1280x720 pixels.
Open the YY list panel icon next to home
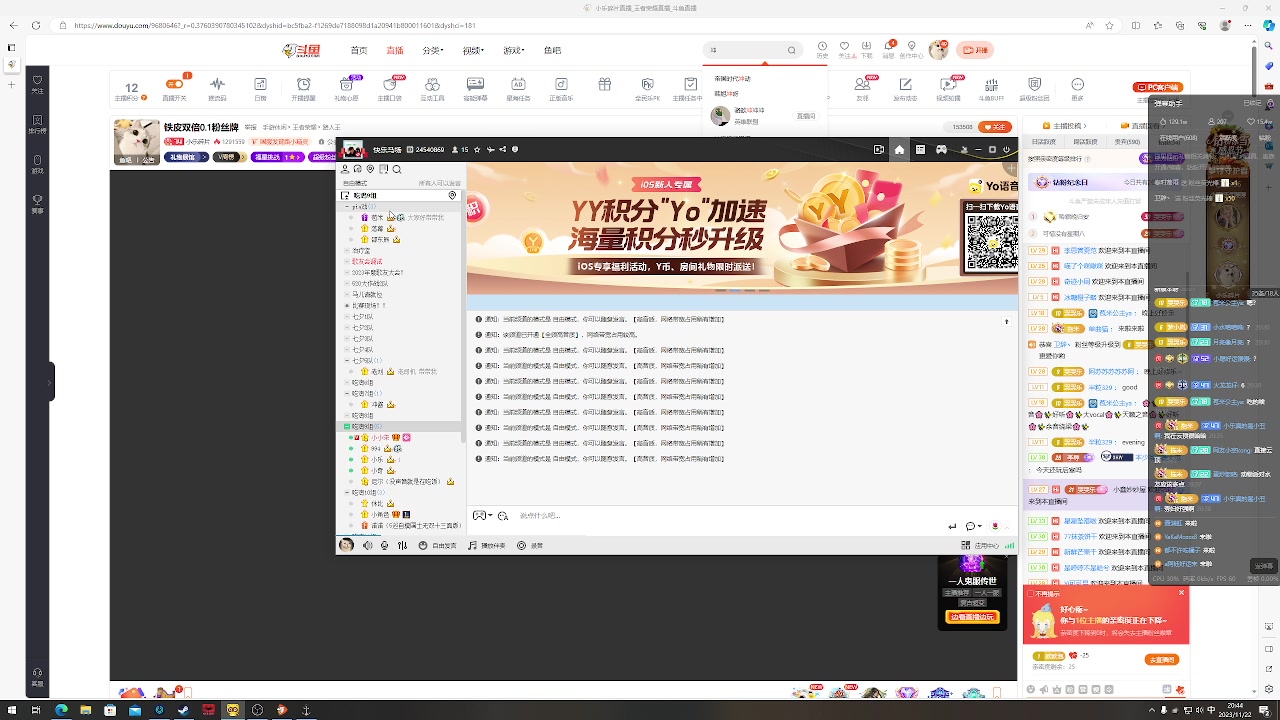coord(920,150)
